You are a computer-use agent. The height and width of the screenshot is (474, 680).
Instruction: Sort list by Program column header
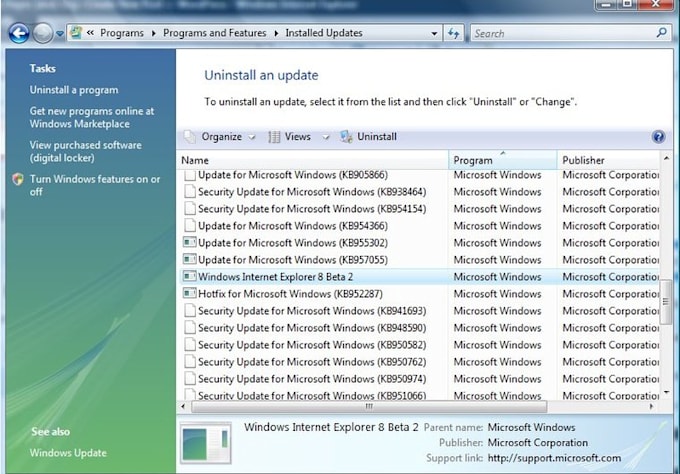[x=503, y=160]
